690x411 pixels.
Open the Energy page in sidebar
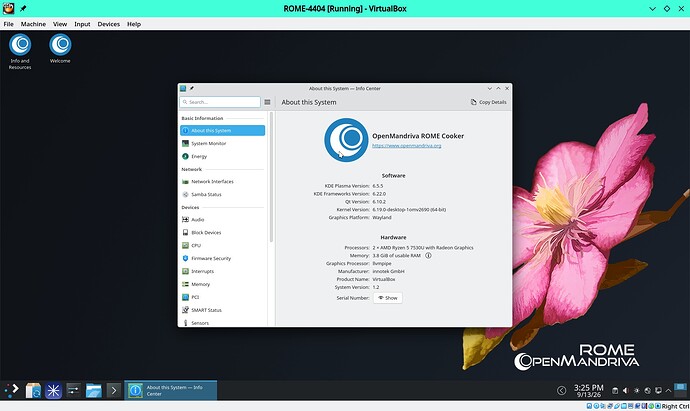click(222, 156)
